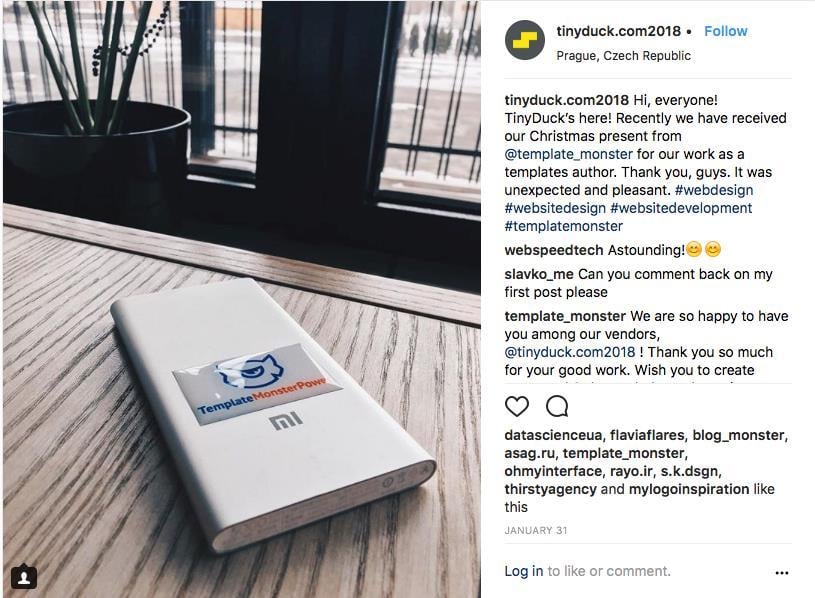Open the #webdesign hashtag
This screenshot has width=815, height=598.
pos(714,190)
